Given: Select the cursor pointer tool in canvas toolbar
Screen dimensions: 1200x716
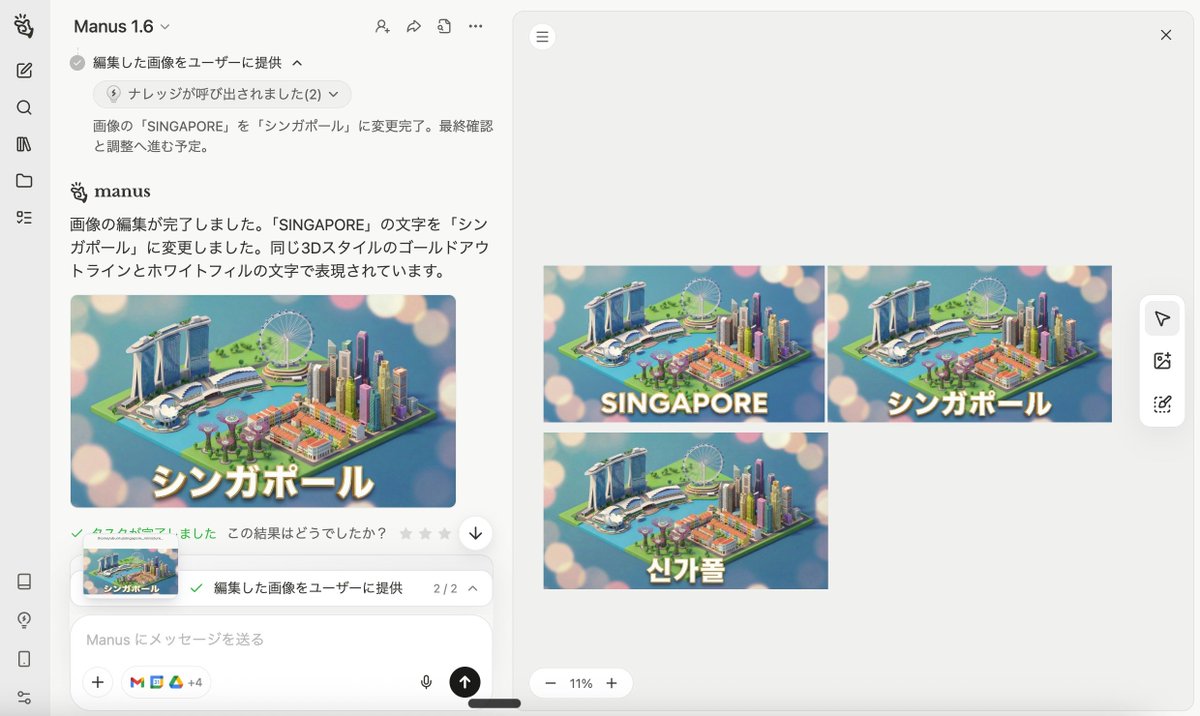Looking at the screenshot, I should [1161, 319].
